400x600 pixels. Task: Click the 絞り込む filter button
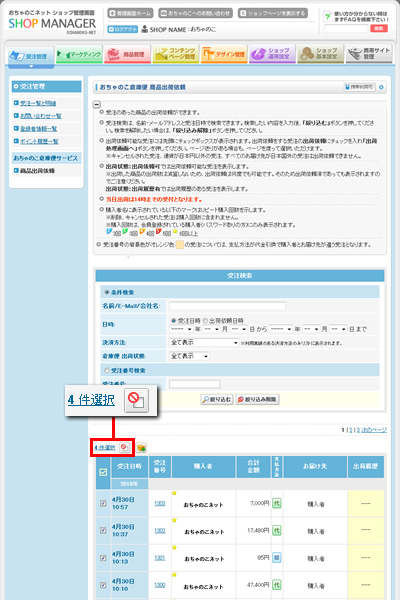pos(217,399)
